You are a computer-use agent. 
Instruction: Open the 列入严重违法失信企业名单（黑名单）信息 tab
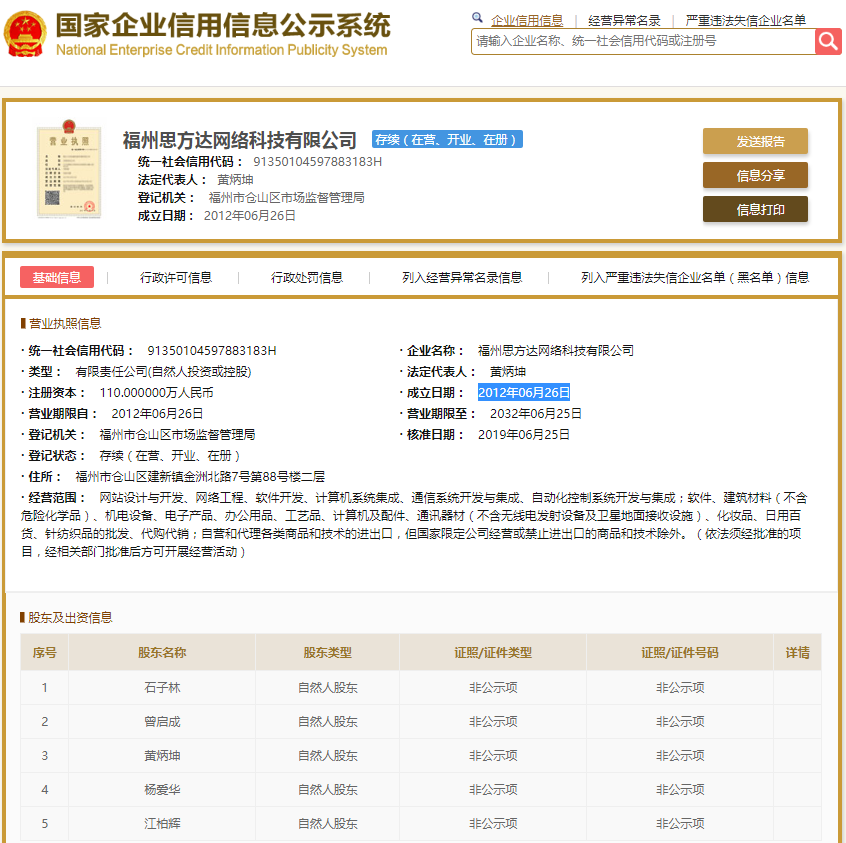click(693, 277)
